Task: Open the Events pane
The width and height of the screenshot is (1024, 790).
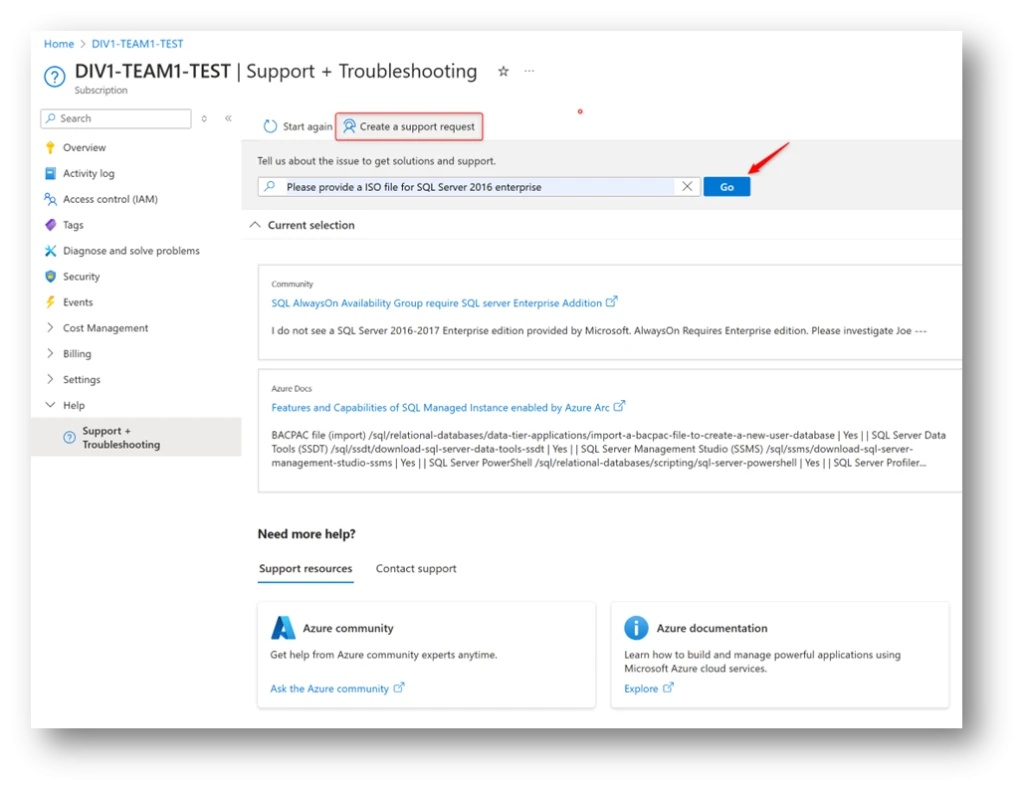Action: pos(78,302)
